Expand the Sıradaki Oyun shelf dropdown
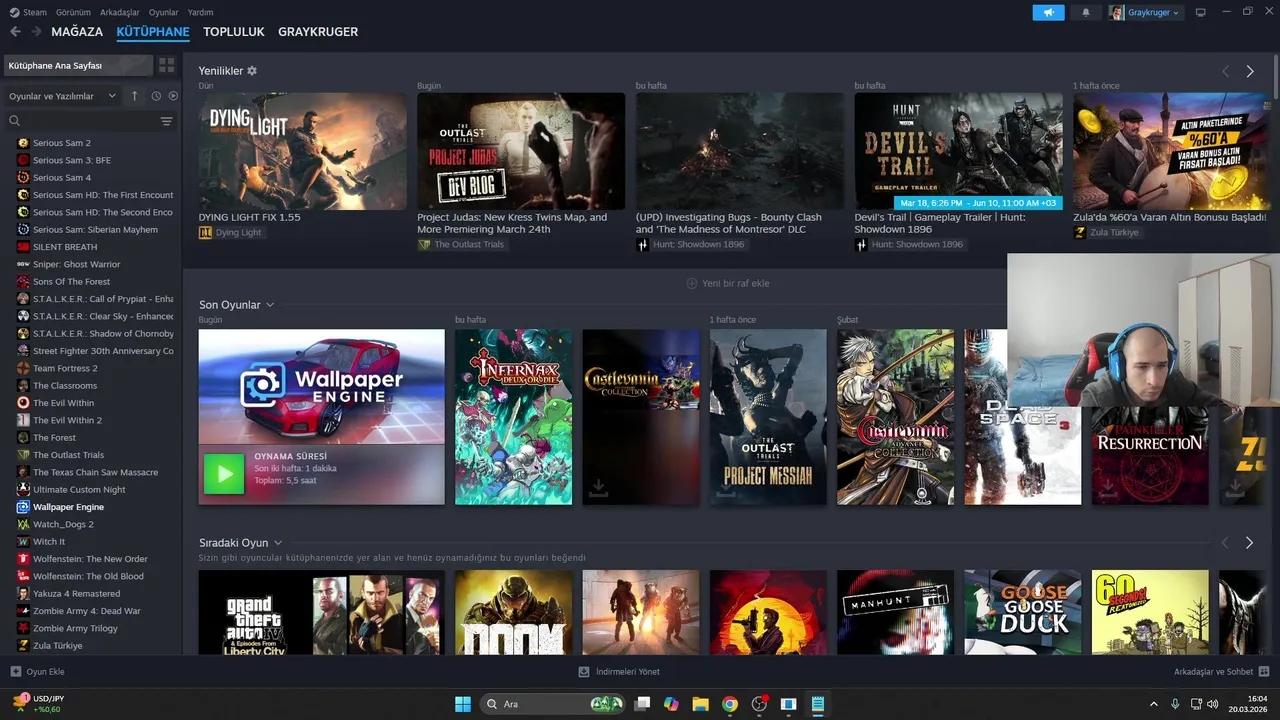 click(278, 543)
